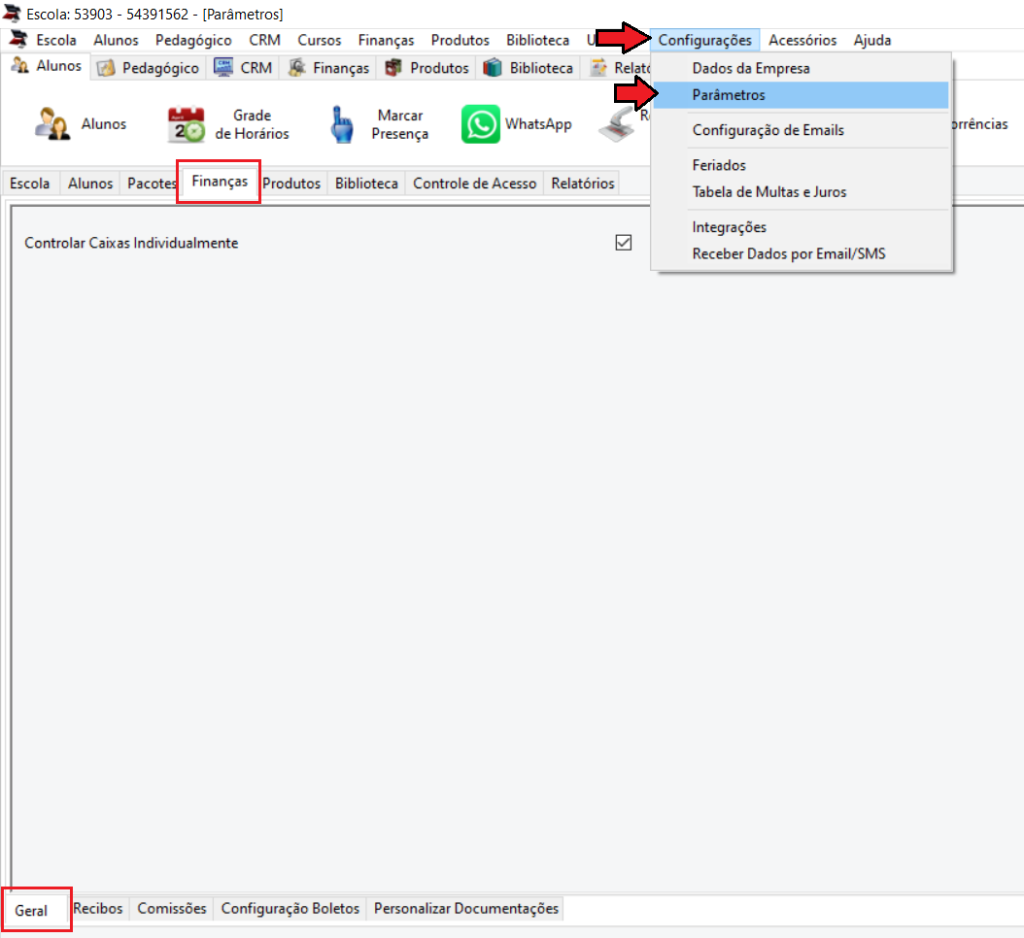Open the Escola menu in menu bar
This screenshot has height=938, width=1024.
[x=56, y=40]
